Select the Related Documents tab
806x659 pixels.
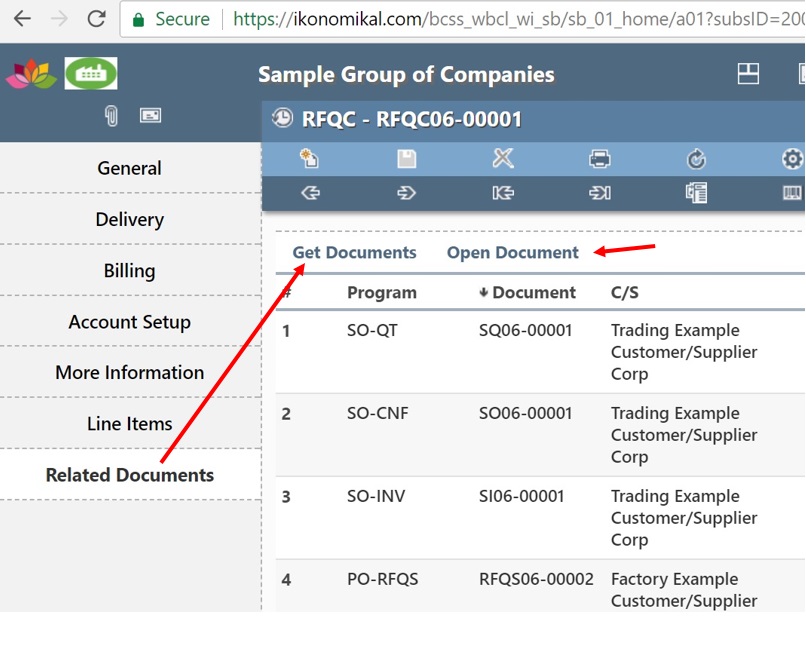point(130,474)
